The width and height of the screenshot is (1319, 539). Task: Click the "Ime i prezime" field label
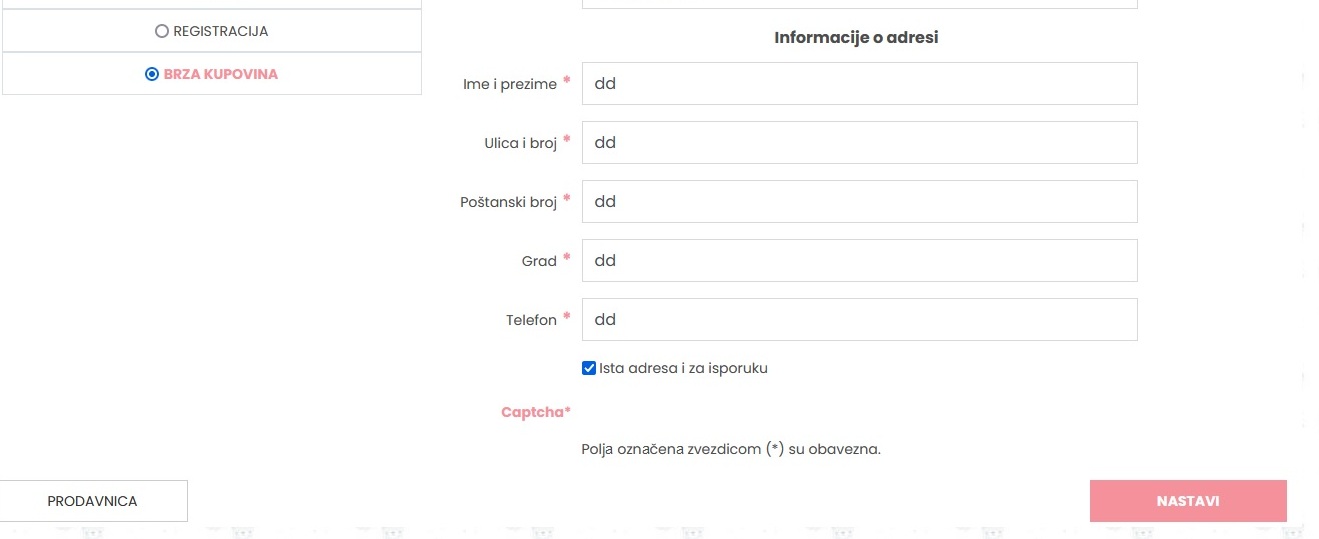coord(509,85)
